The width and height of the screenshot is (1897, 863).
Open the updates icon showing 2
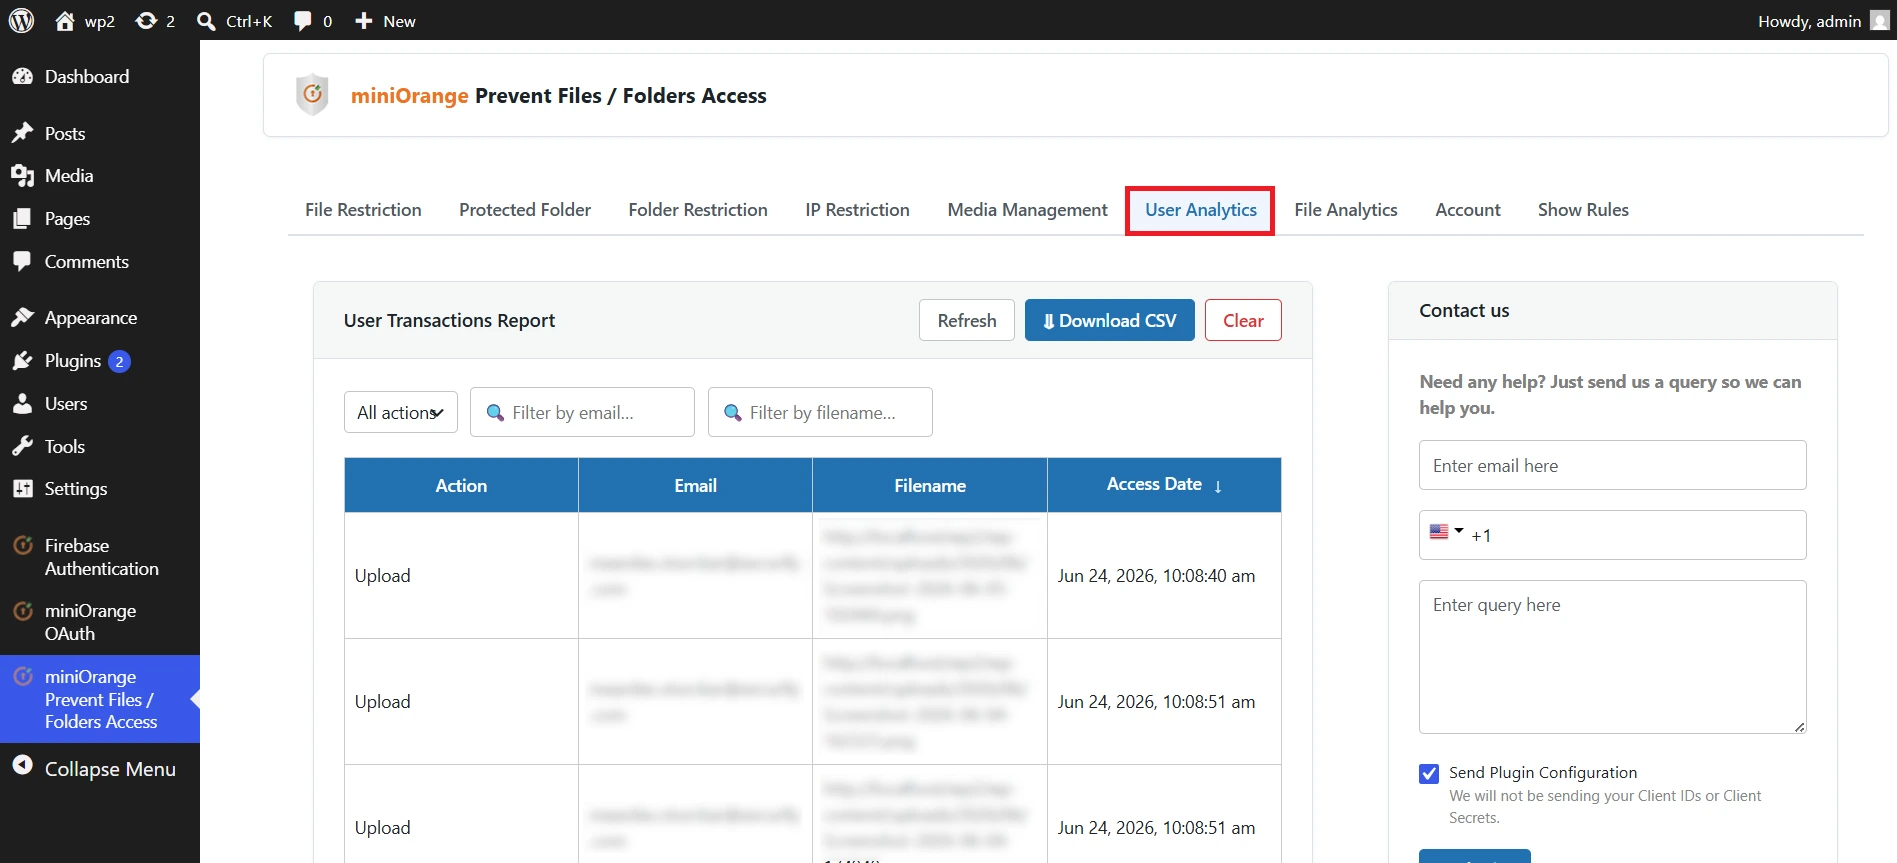point(146,20)
